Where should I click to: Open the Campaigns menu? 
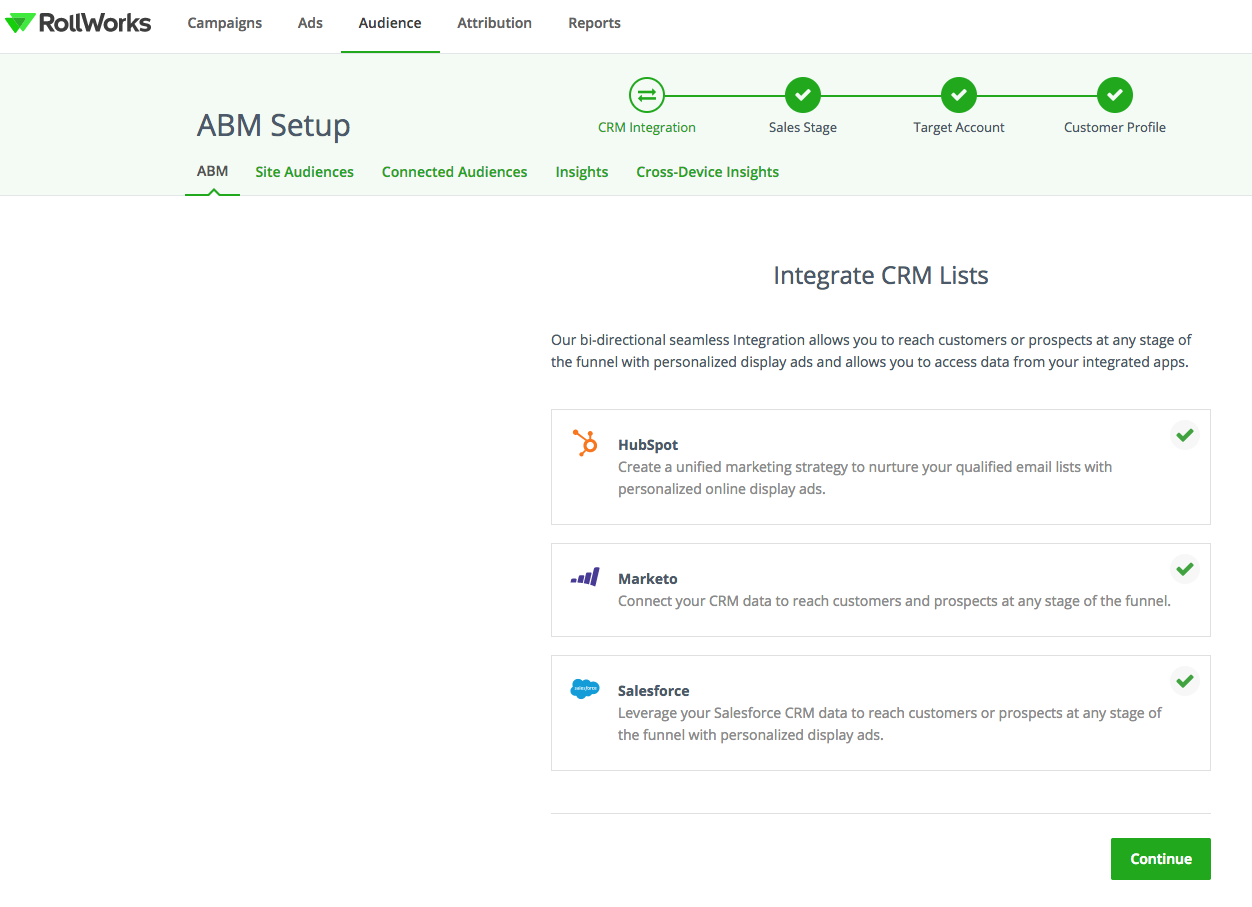[x=224, y=22]
